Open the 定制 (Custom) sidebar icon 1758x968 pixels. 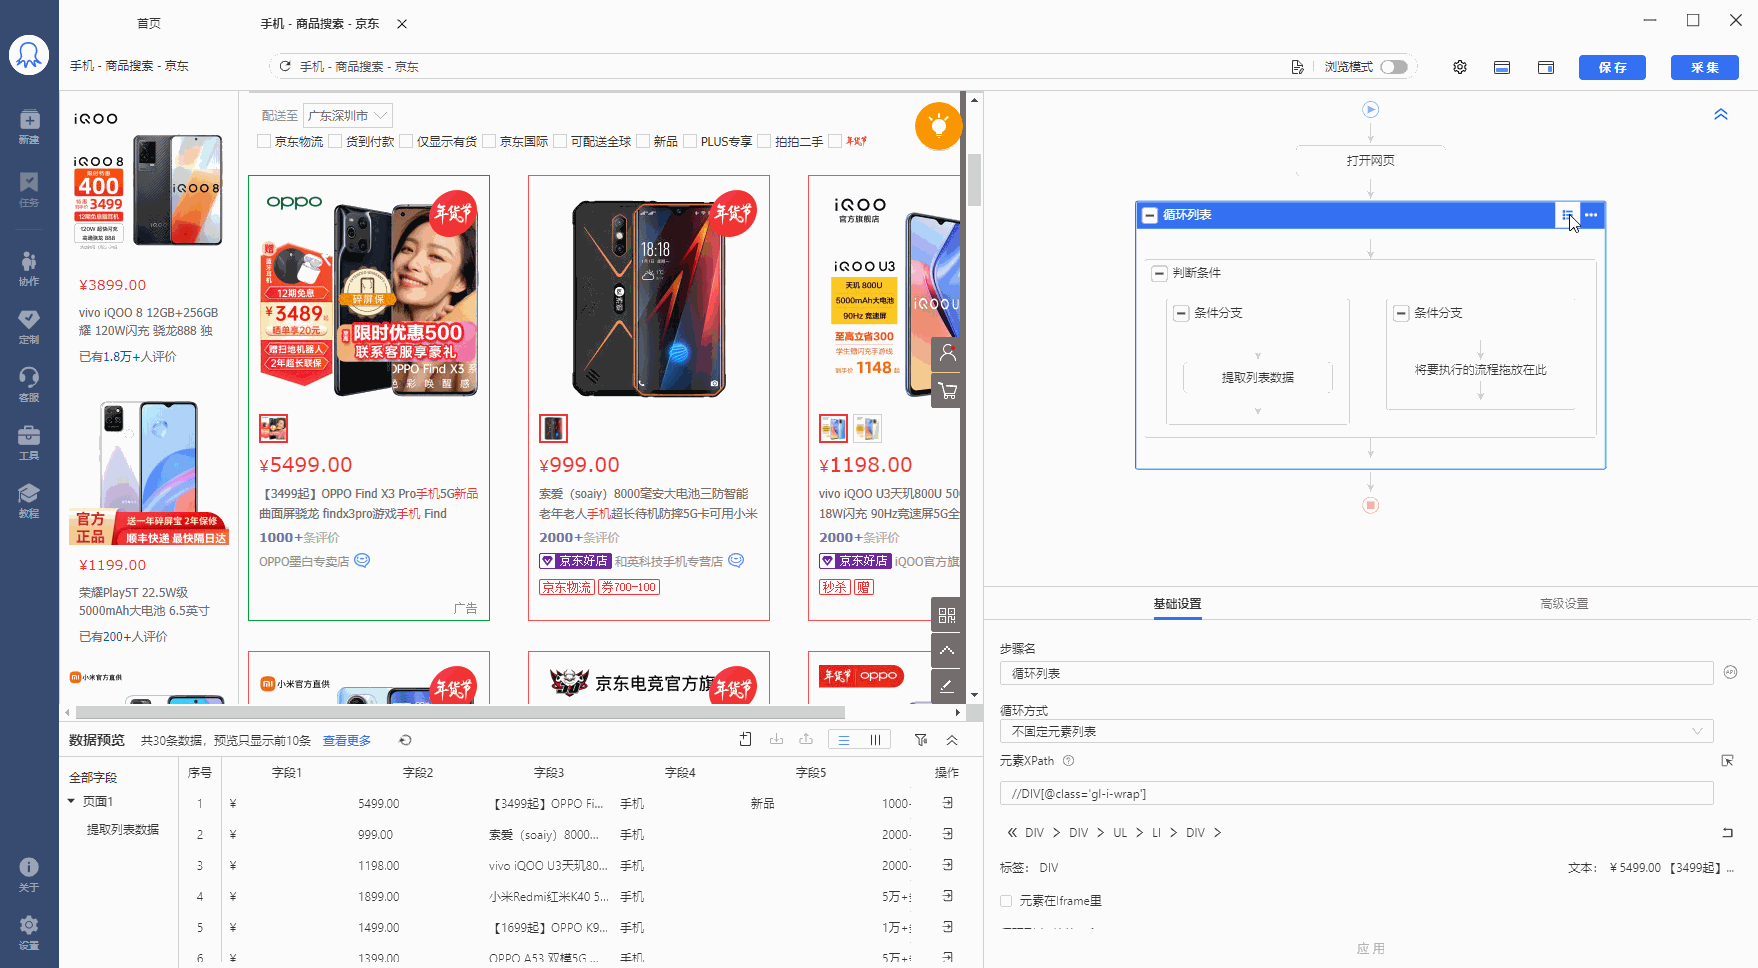[29, 326]
